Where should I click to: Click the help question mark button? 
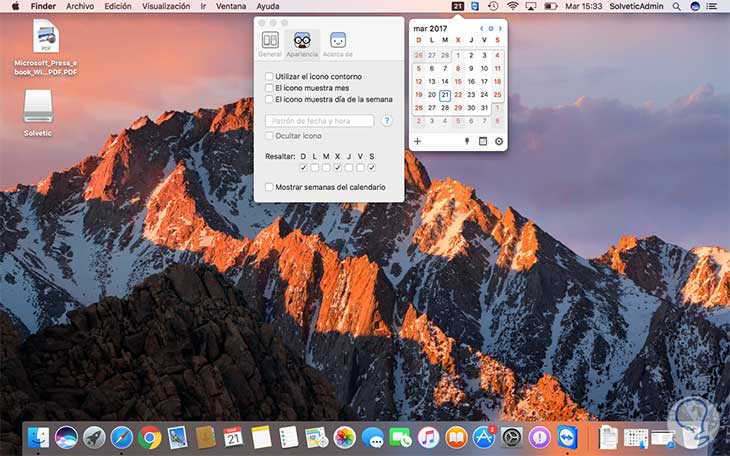click(x=387, y=121)
